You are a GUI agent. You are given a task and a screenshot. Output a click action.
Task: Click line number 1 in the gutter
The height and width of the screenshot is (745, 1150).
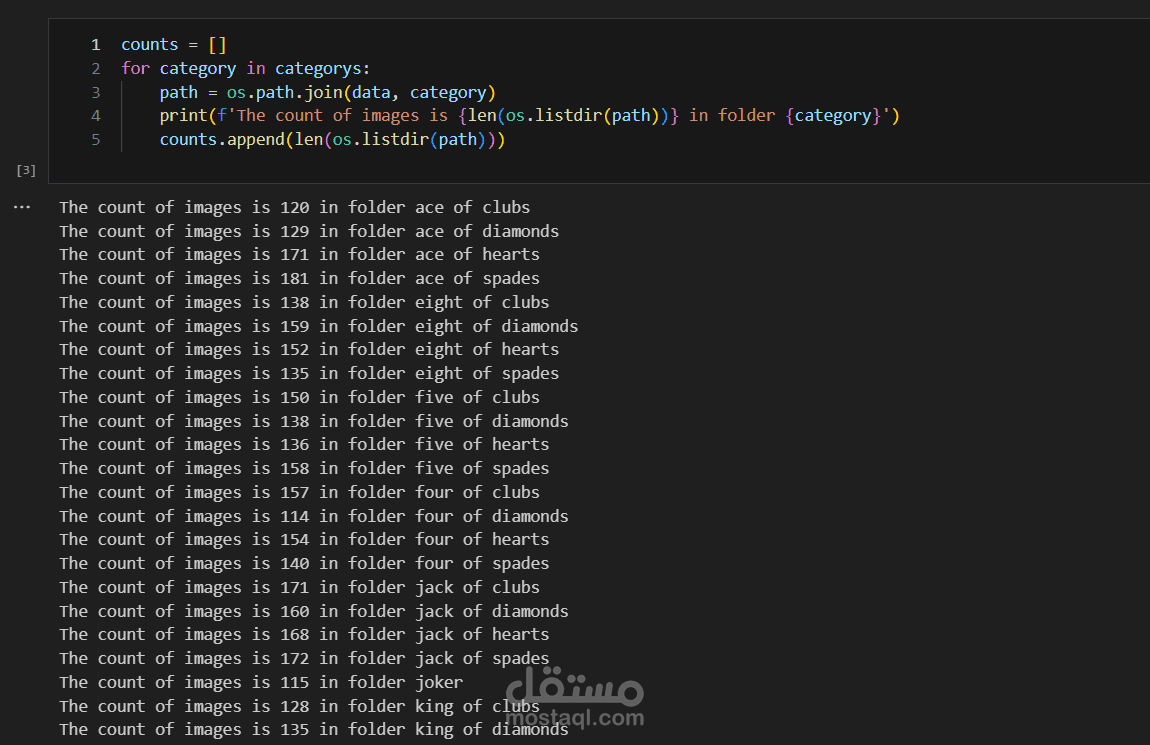point(95,45)
